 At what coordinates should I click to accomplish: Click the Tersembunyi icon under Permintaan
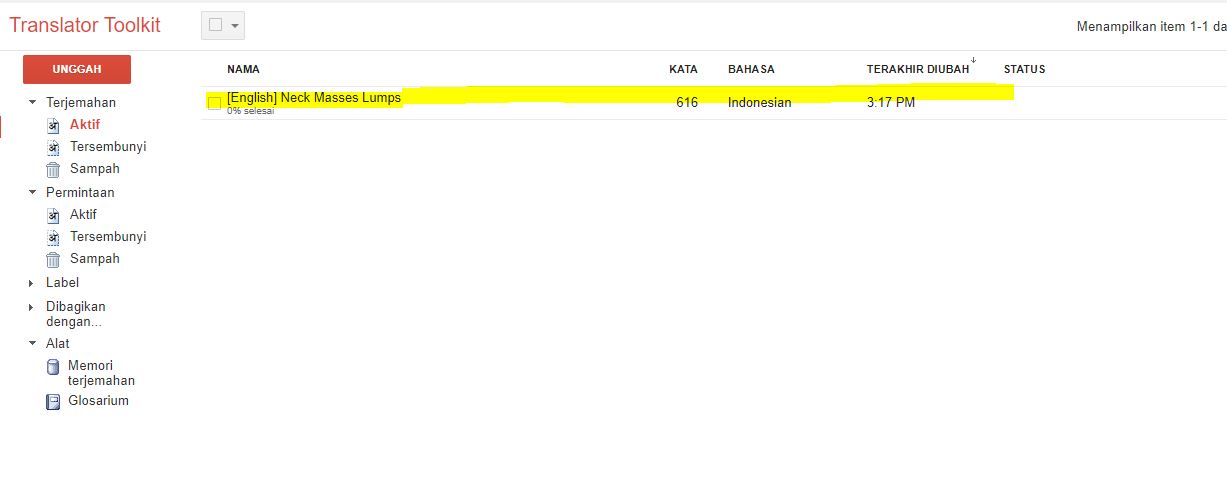[53, 237]
